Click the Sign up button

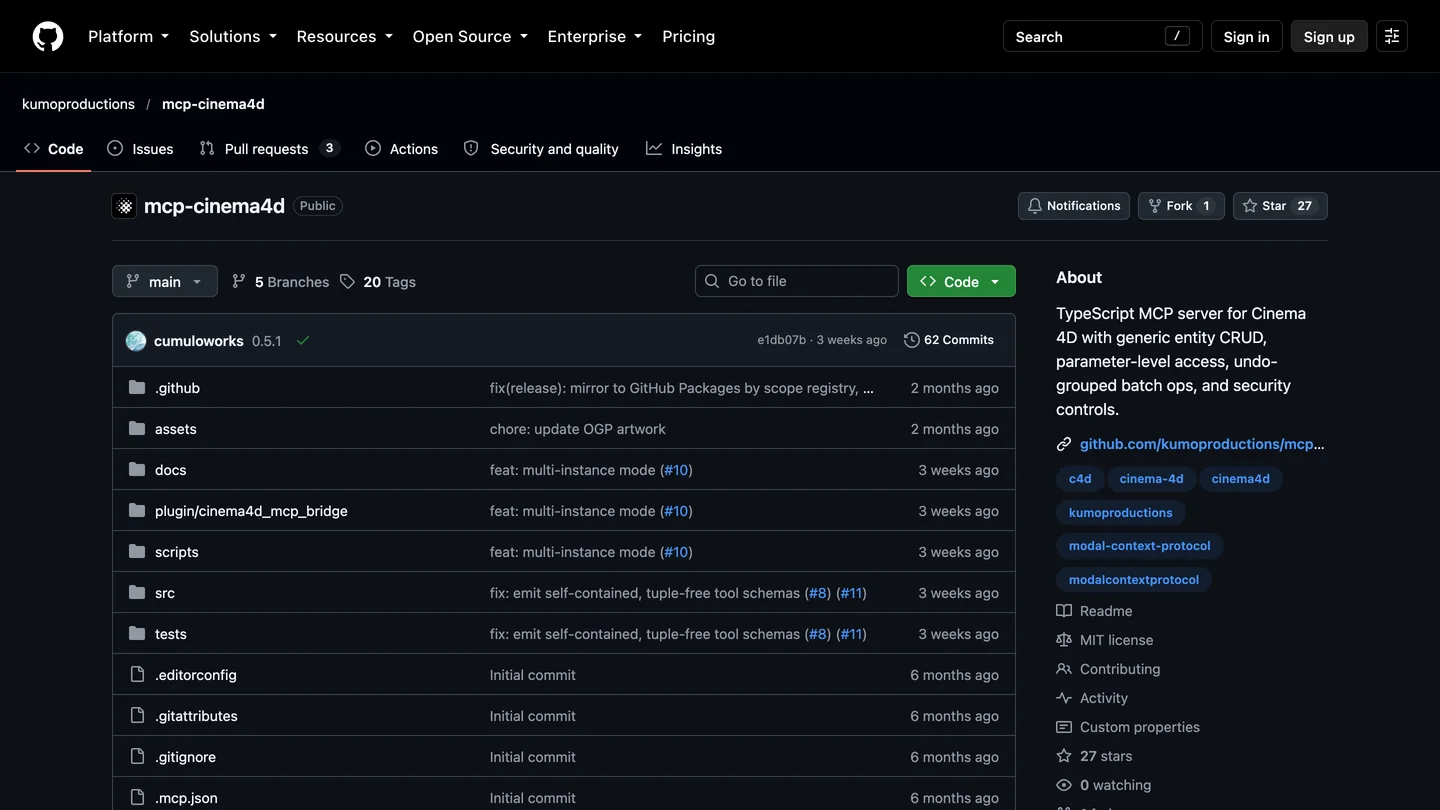[1329, 36]
